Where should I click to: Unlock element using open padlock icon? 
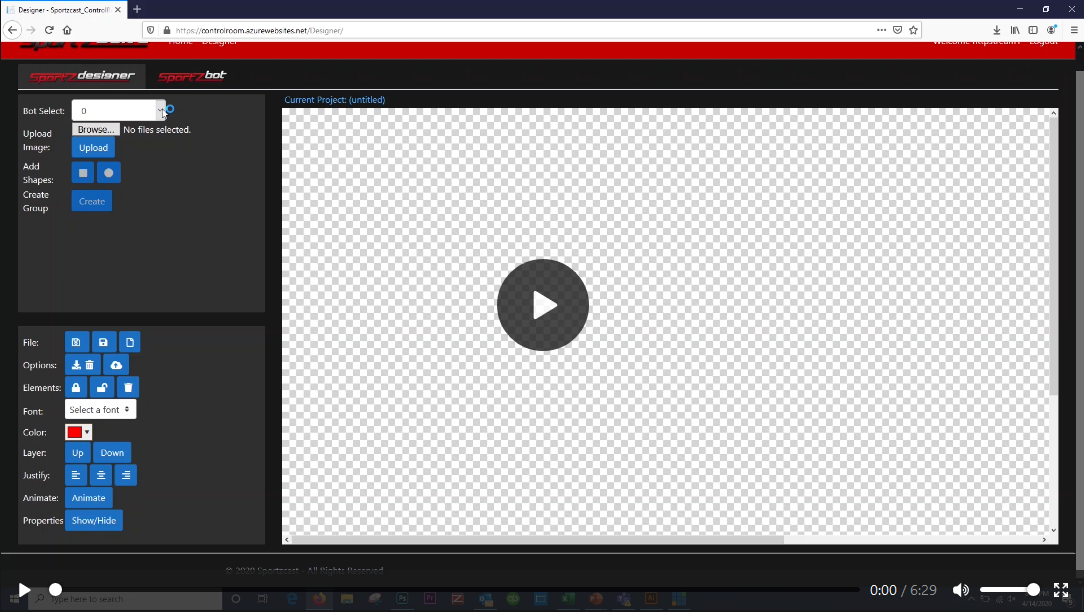[102, 388]
